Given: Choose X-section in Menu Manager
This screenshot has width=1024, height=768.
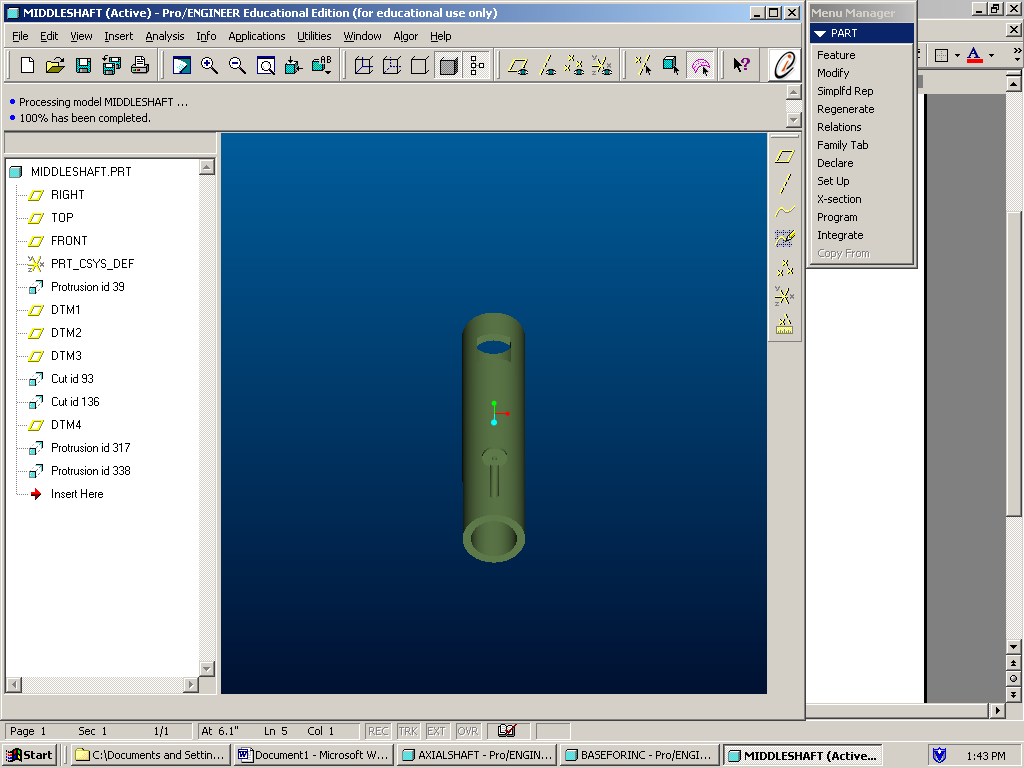Looking at the screenshot, I should 839,199.
